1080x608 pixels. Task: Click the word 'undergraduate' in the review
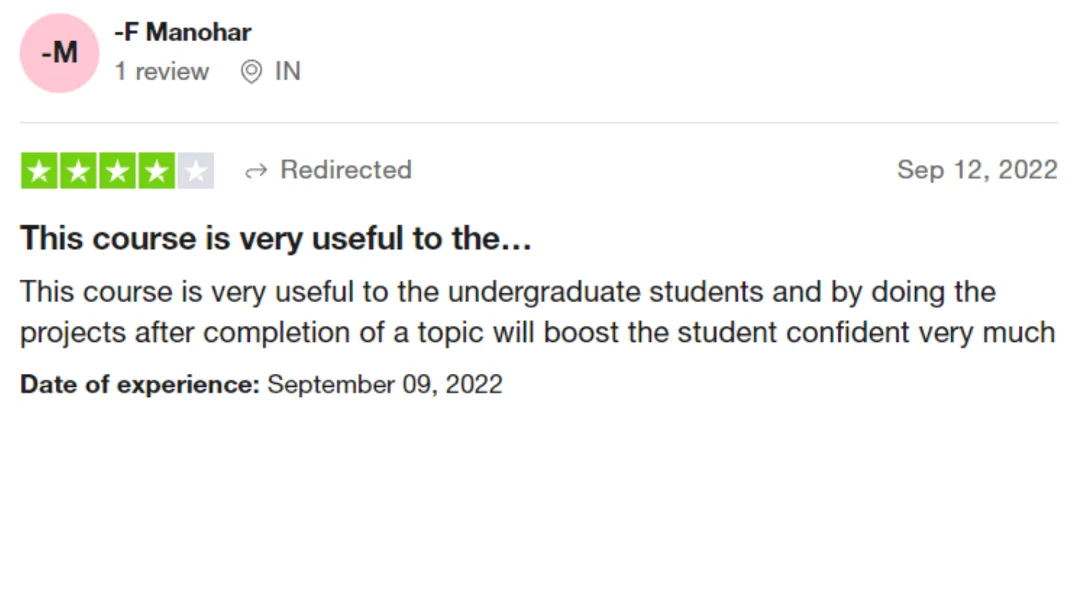click(544, 293)
